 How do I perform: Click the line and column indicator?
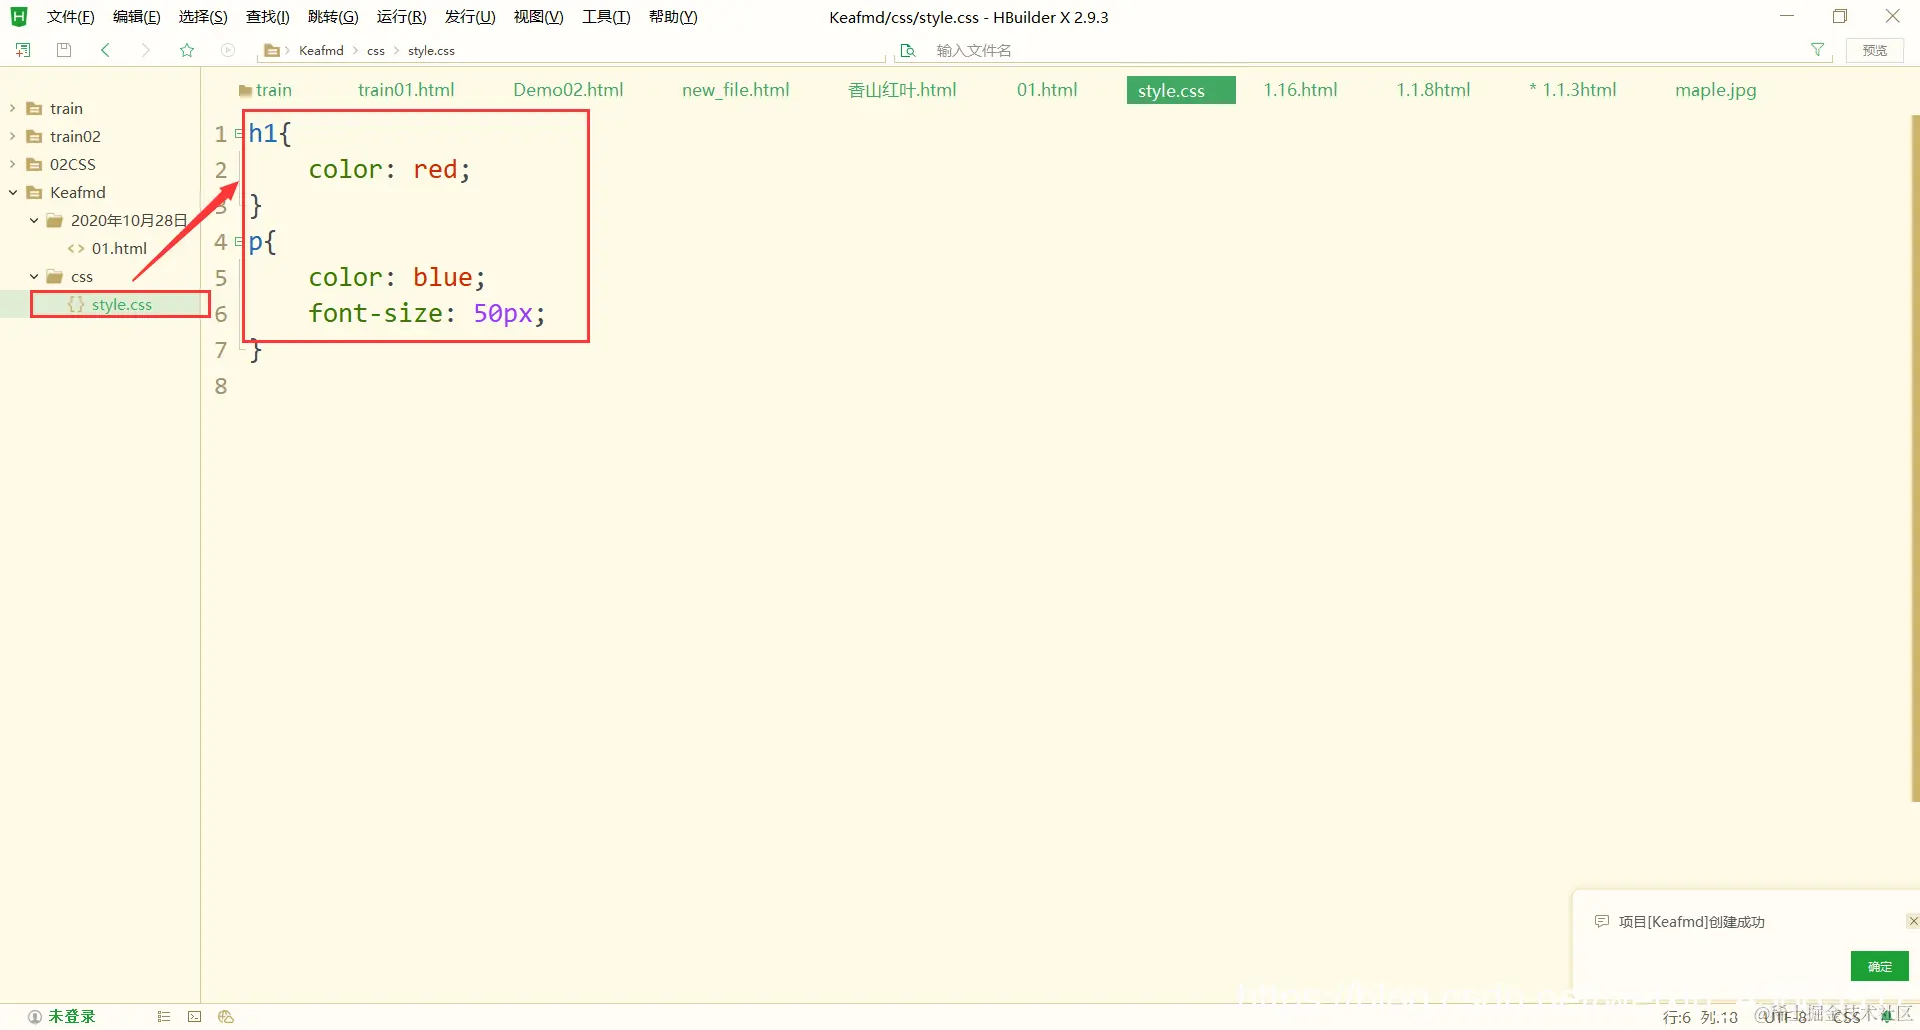click(1700, 1017)
